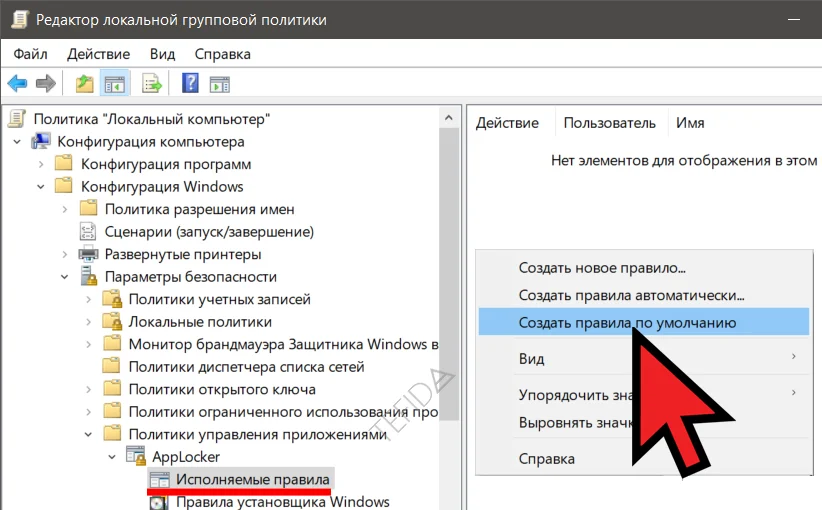Select the Исполняемые правила tree item

pyautogui.click(x=253, y=479)
